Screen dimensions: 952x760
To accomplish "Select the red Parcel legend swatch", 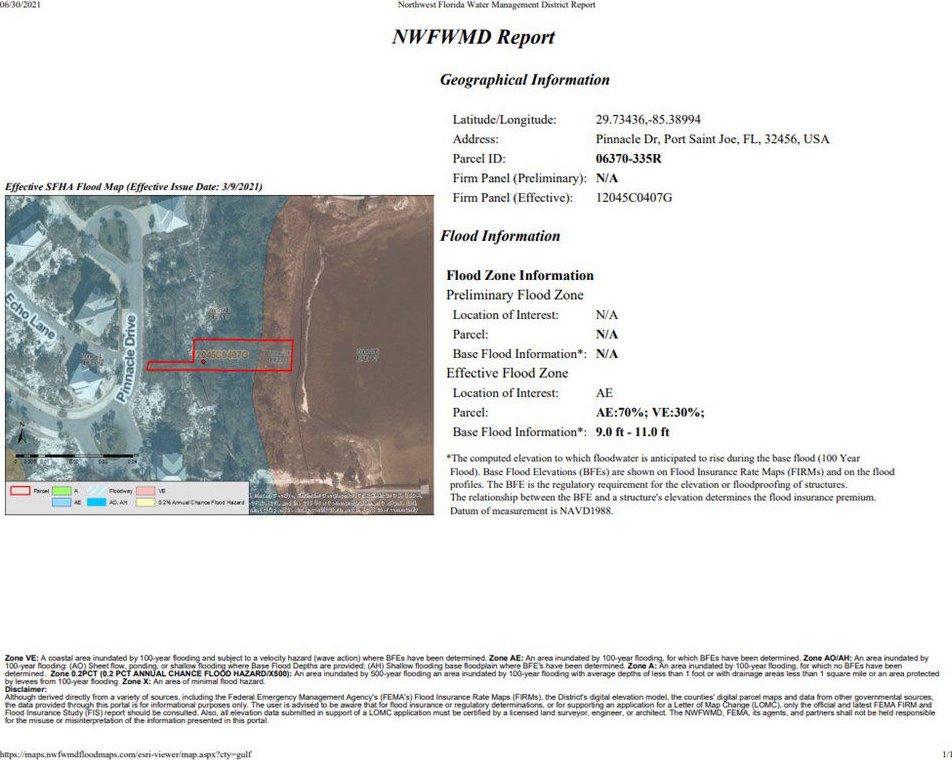I will pos(20,490).
